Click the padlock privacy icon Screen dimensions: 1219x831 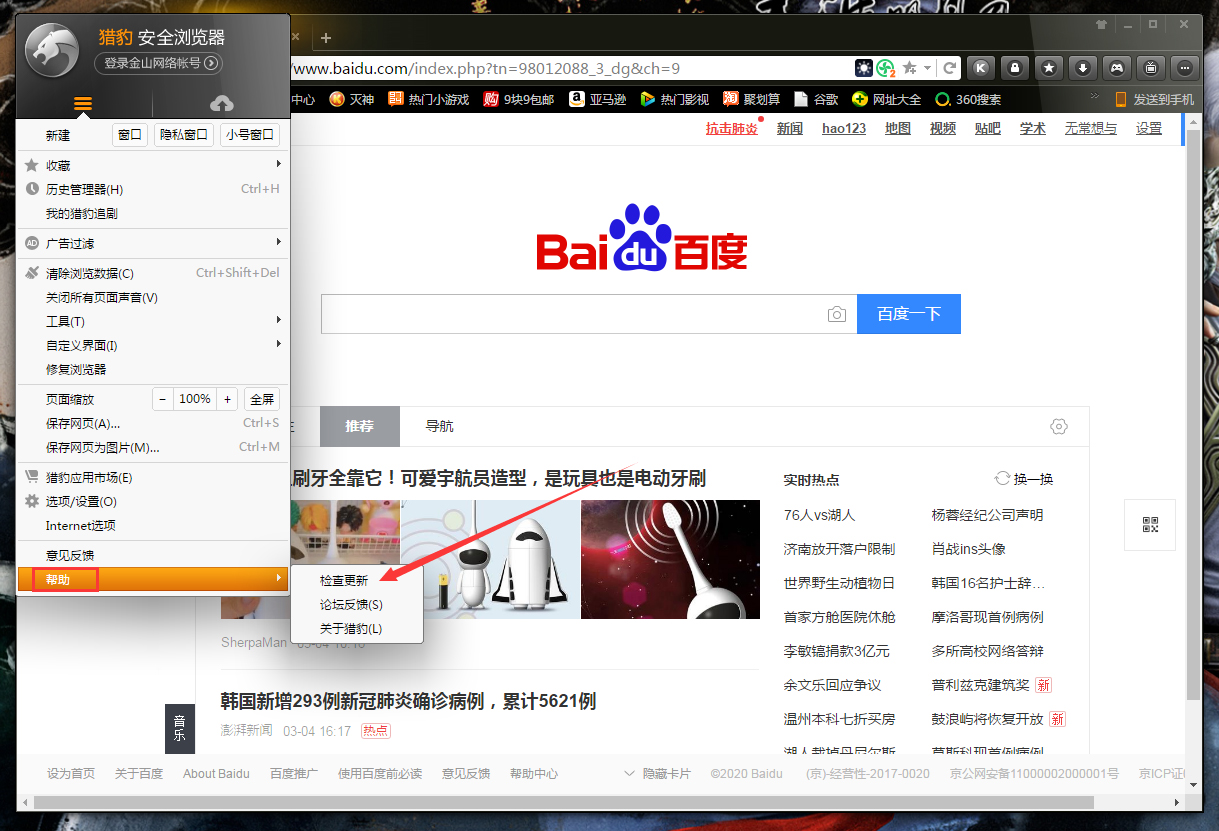point(1015,68)
